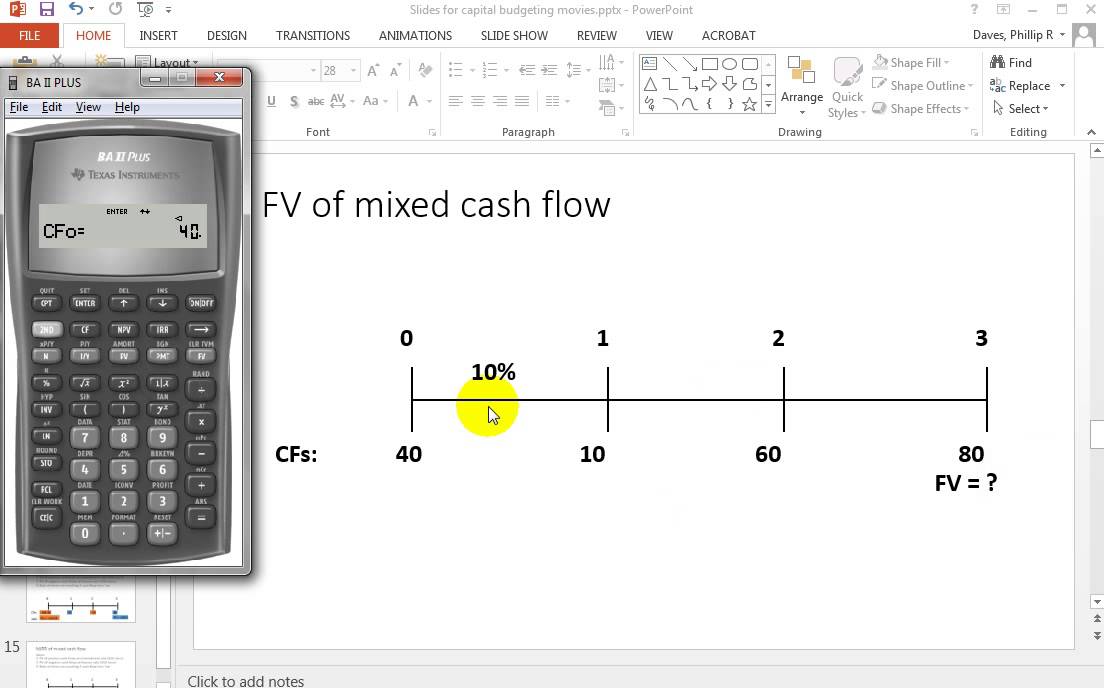This screenshot has height=688, width=1104.
Task: Tap the calculator multiply key
Action: click(x=201, y=422)
